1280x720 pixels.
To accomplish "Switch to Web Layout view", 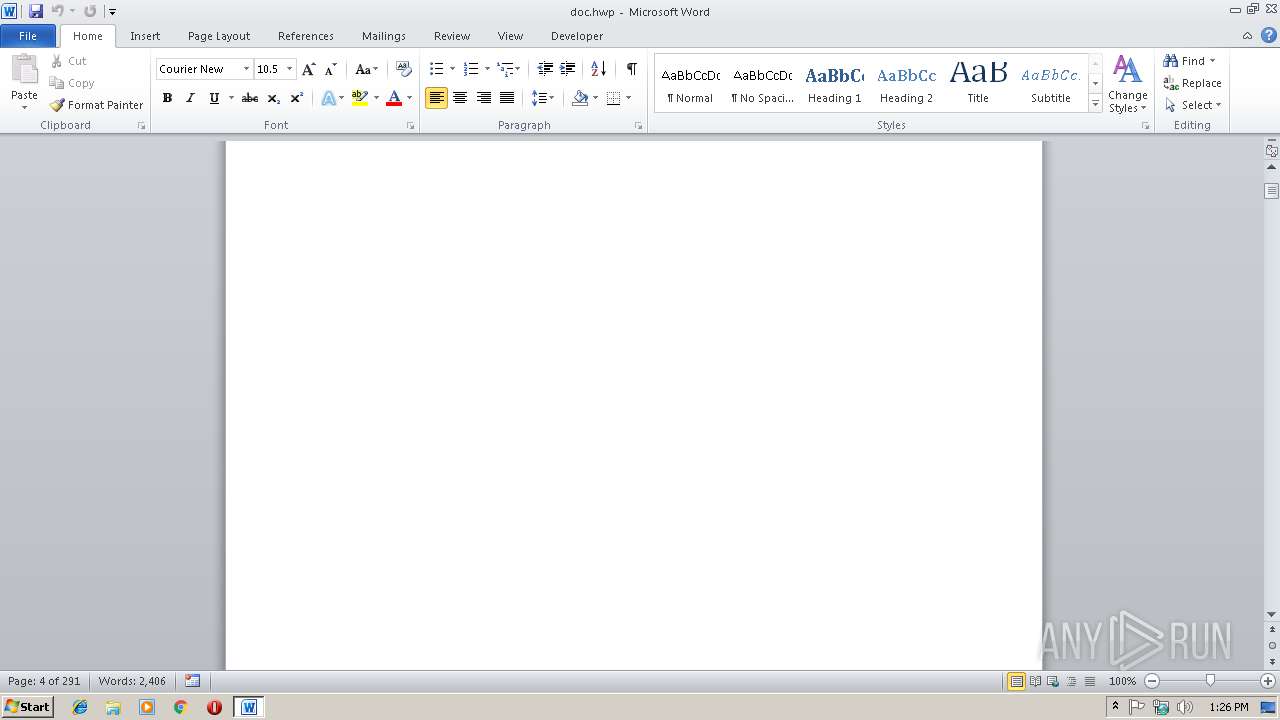I will [x=1053, y=681].
